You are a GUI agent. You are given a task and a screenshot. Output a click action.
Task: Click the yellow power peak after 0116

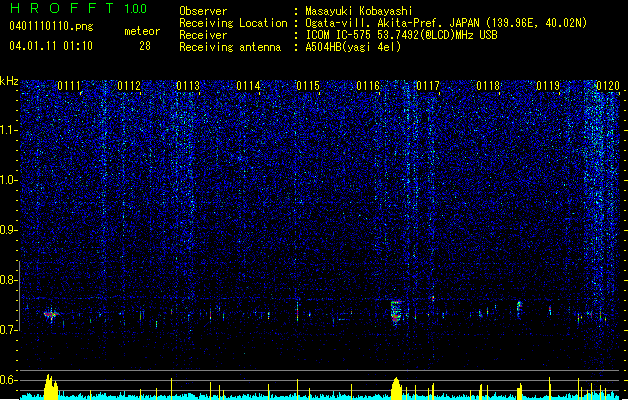coord(396,389)
